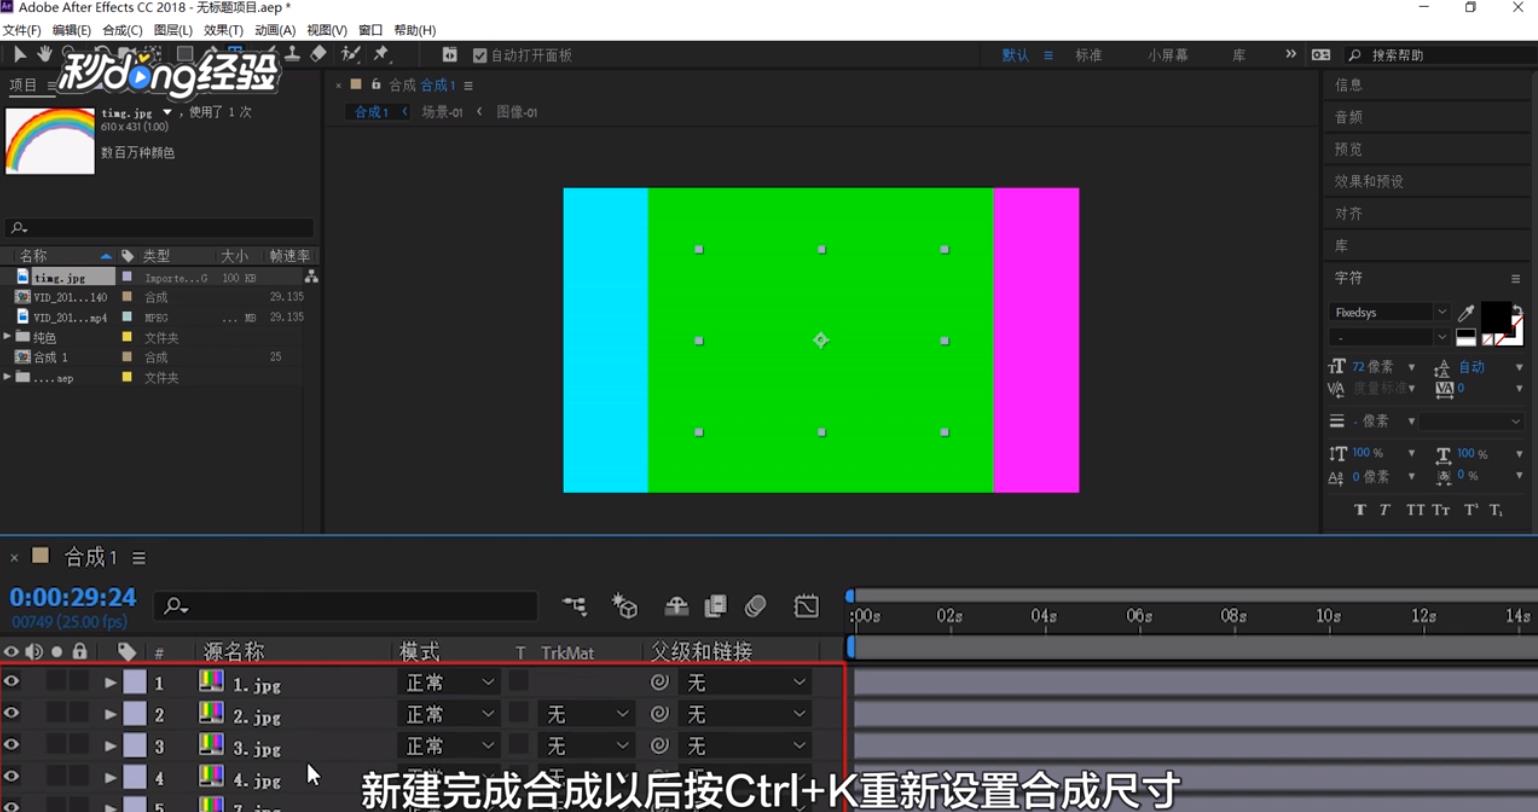Open the blend mode dropdown for 2.jpg
The image size is (1538, 812).
[x=449, y=713]
